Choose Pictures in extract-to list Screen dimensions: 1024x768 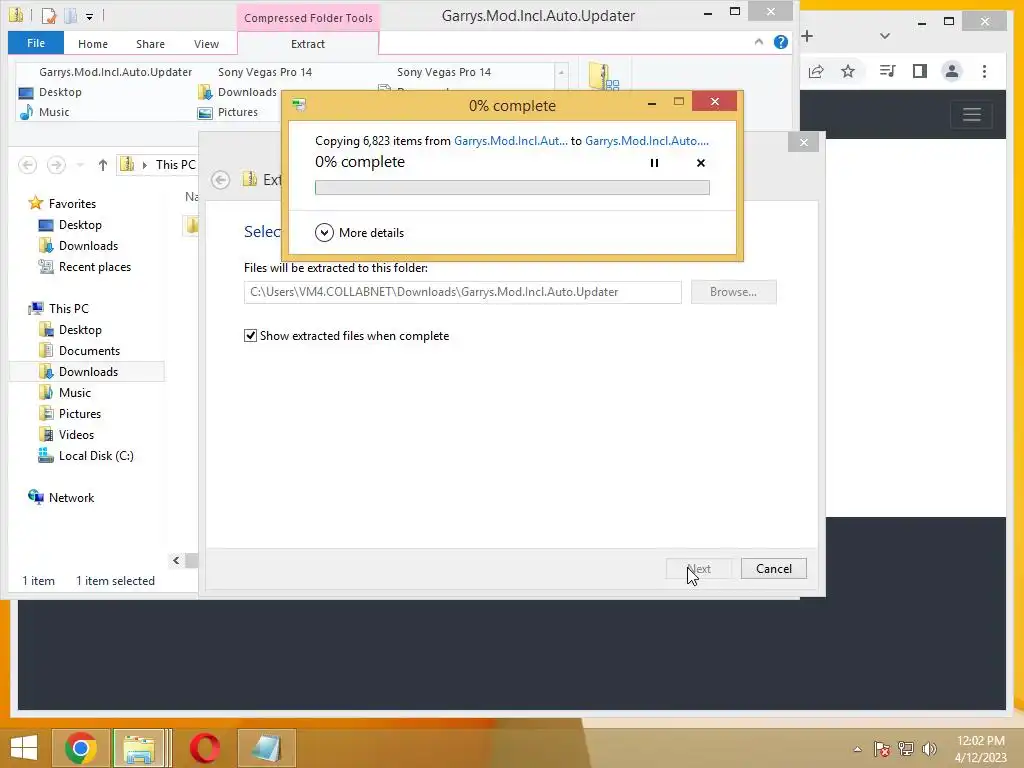[228, 112]
